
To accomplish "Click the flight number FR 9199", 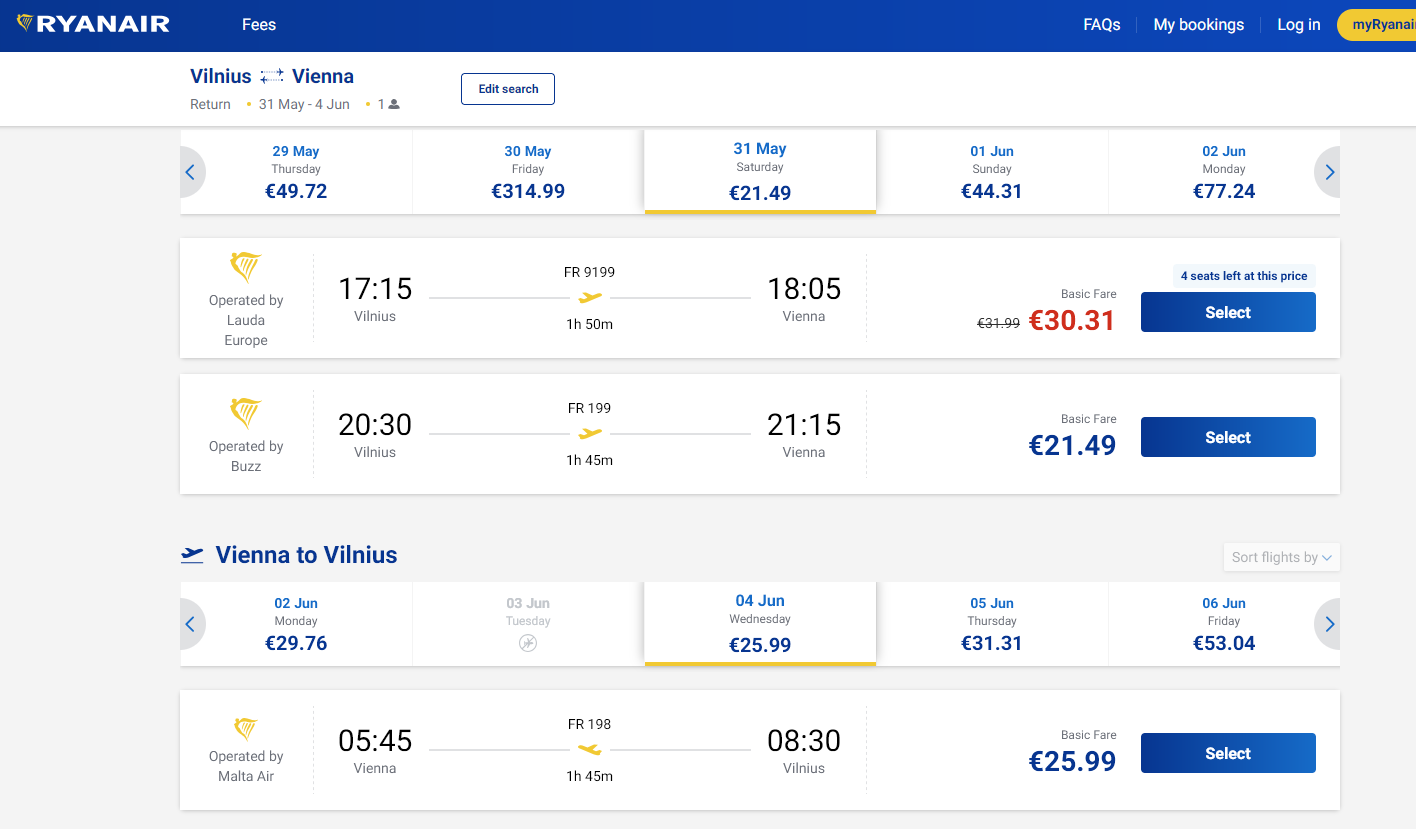I will [590, 272].
